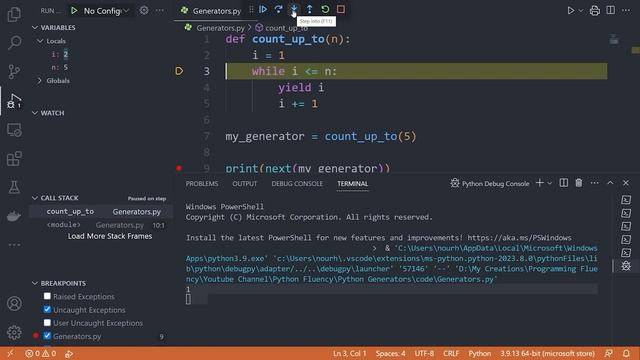This screenshot has height=360, width=640.
Task: Change encoding via UTF-8 status item
Action: [x=424, y=353]
